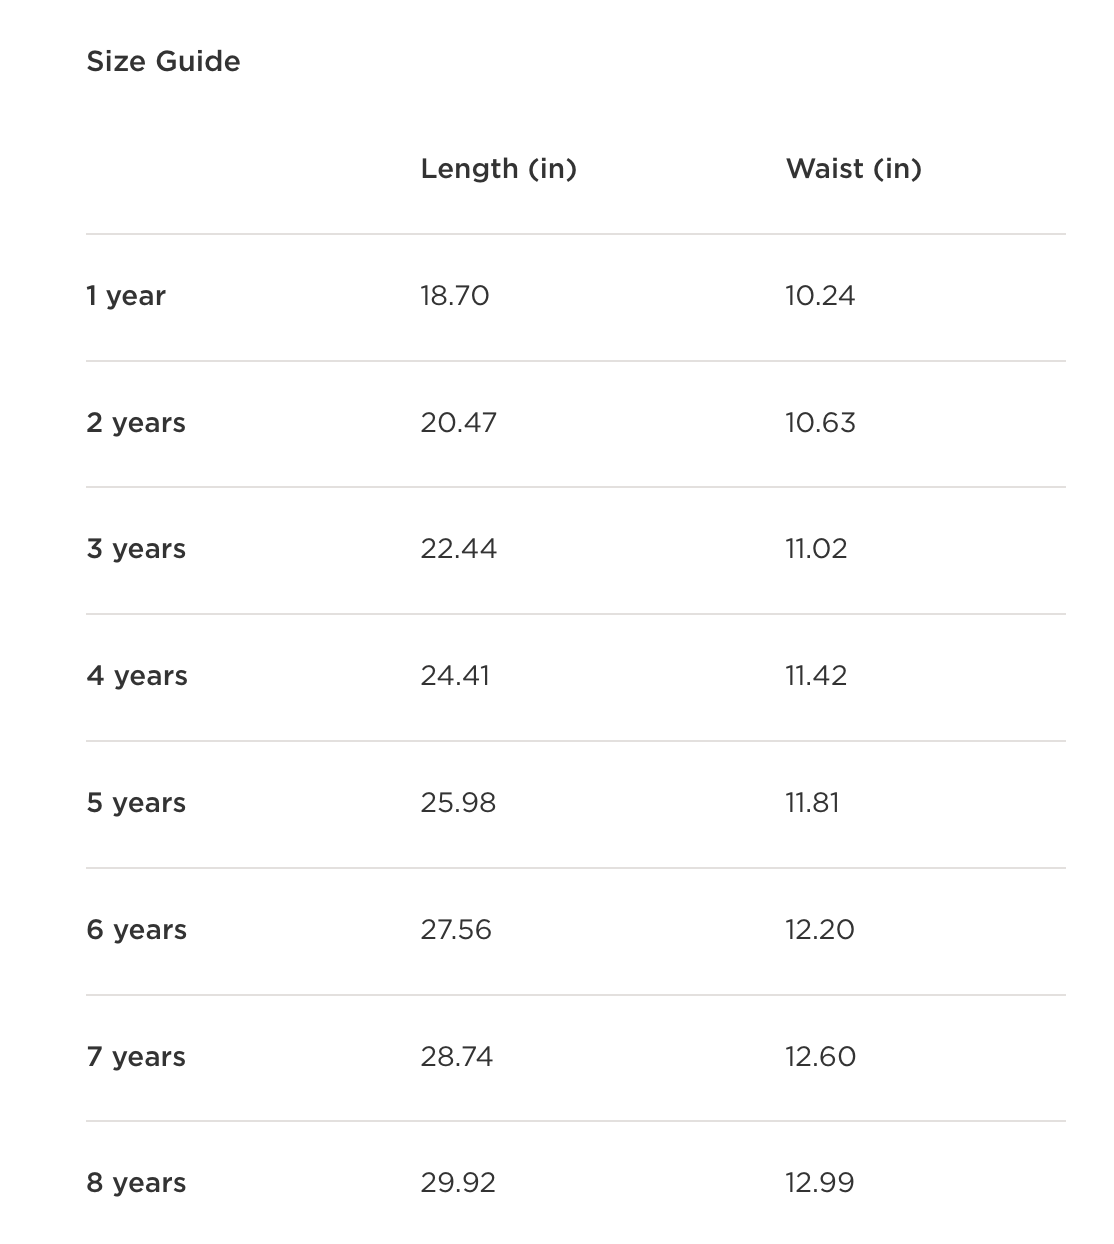Click the 1 year row label
This screenshot has height=1244, width=1114.
click(x=126, y=297)
